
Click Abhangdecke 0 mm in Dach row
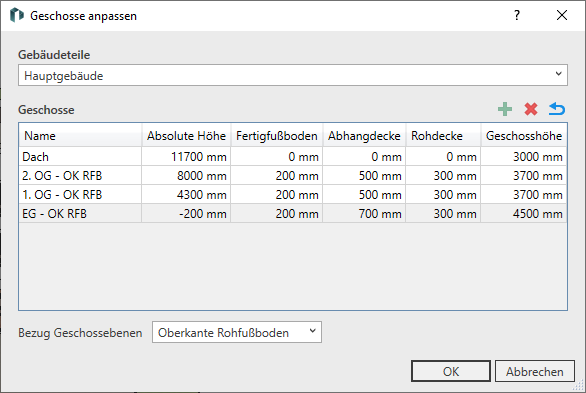(x=364, y=157)
